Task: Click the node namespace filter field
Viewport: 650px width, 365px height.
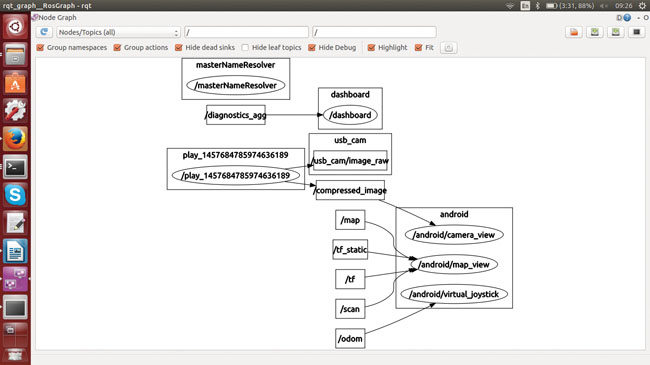Action: (246, 32)
